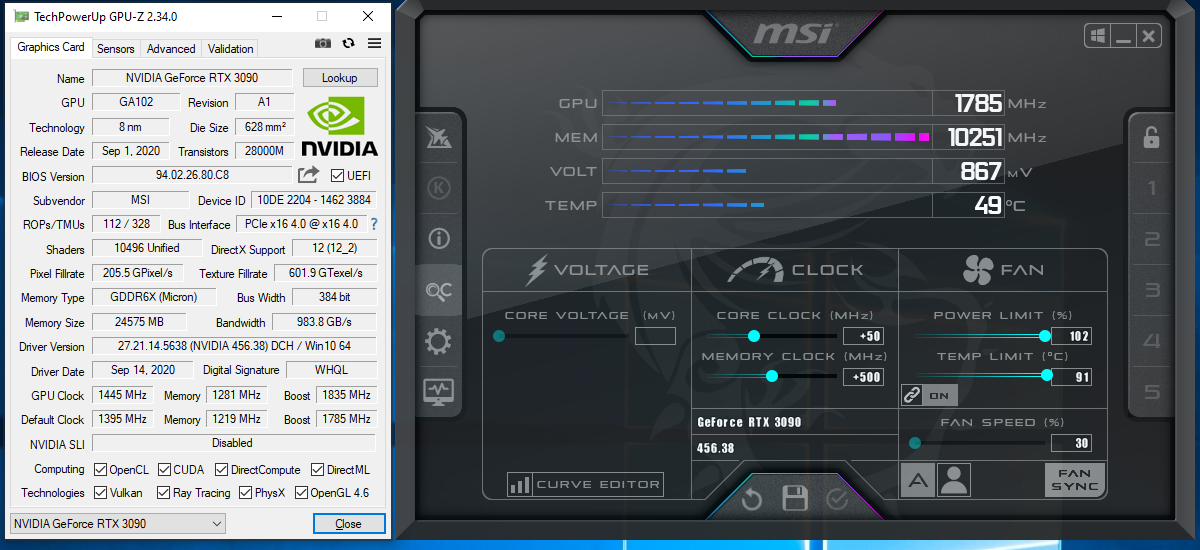This screenshot has width=1200, height=550.
Task: Click the FAN section fan icon
Action: [977, 270]
